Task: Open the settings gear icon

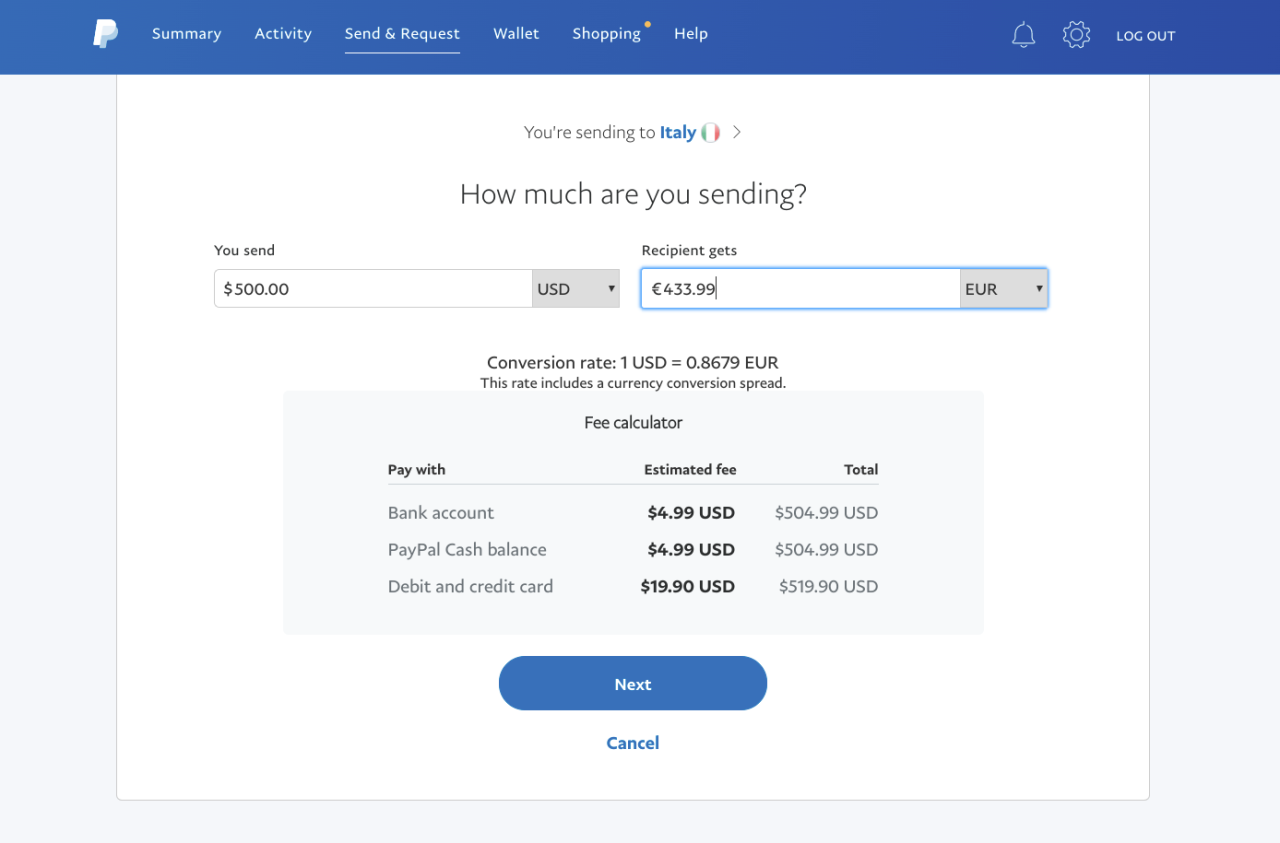Action: (x=1076, y=35)
